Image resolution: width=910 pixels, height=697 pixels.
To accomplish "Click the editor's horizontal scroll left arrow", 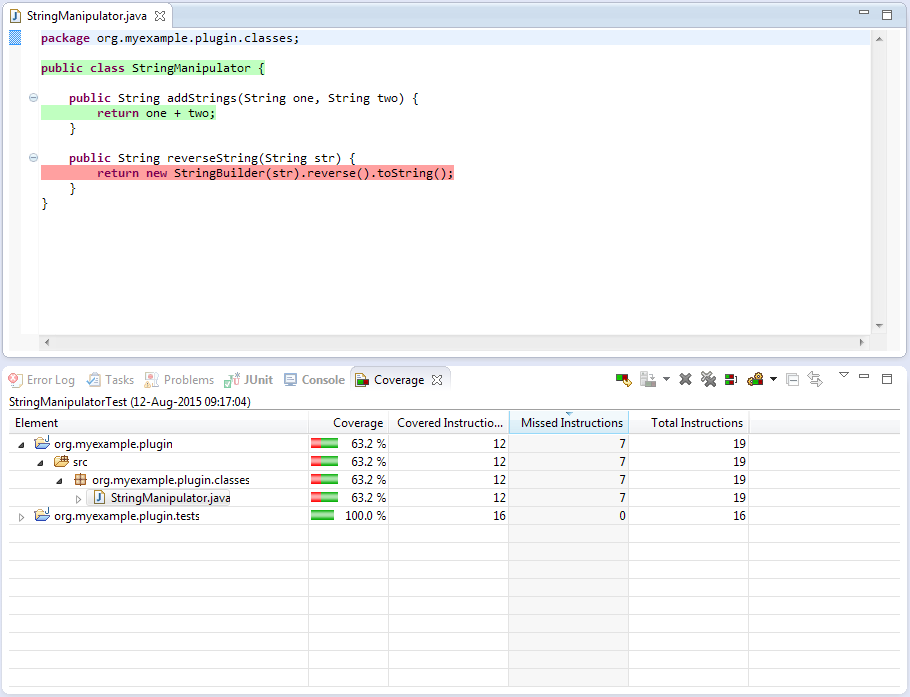I will coord(47,342).
